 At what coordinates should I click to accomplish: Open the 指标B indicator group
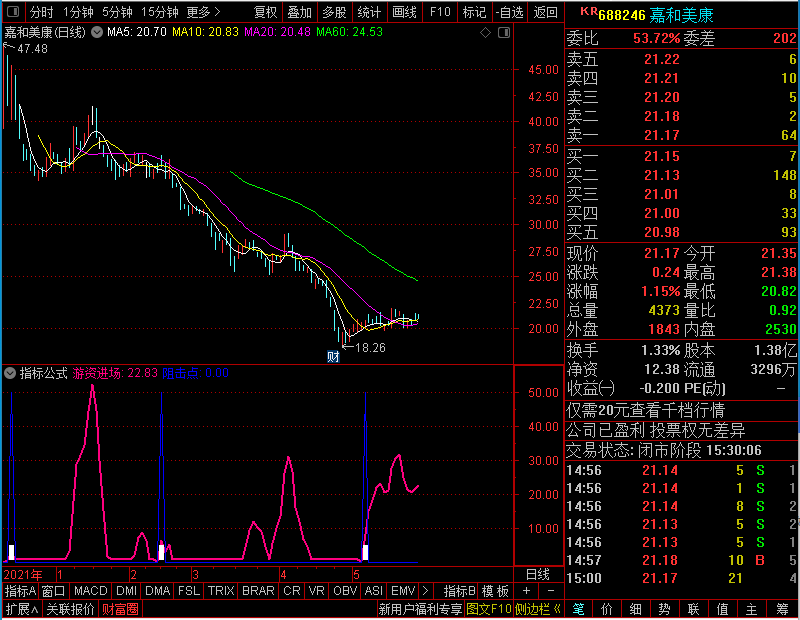[x=460, y=591]
